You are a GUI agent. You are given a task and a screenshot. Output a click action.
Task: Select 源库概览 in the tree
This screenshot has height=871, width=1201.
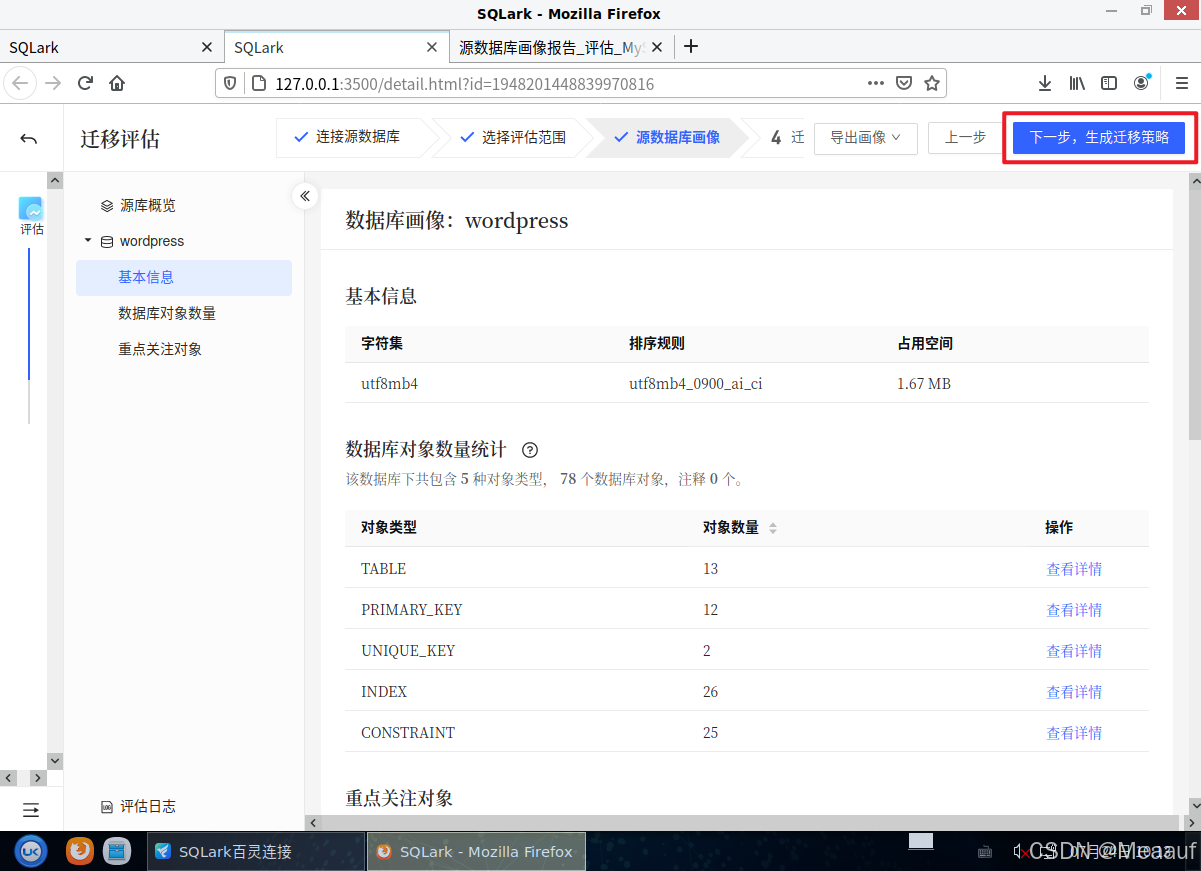tap(148, 205)
